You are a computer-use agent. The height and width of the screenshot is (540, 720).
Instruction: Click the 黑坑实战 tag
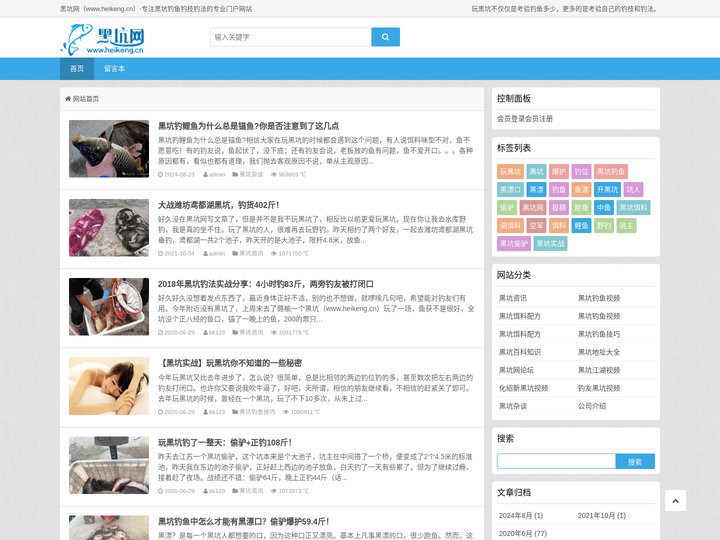coord(551,243)
